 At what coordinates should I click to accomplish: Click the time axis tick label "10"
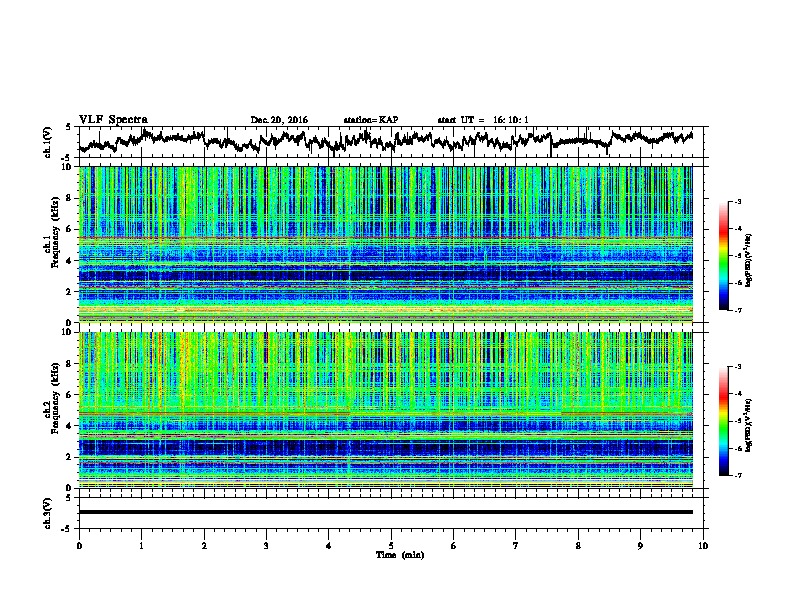(703, 546)
